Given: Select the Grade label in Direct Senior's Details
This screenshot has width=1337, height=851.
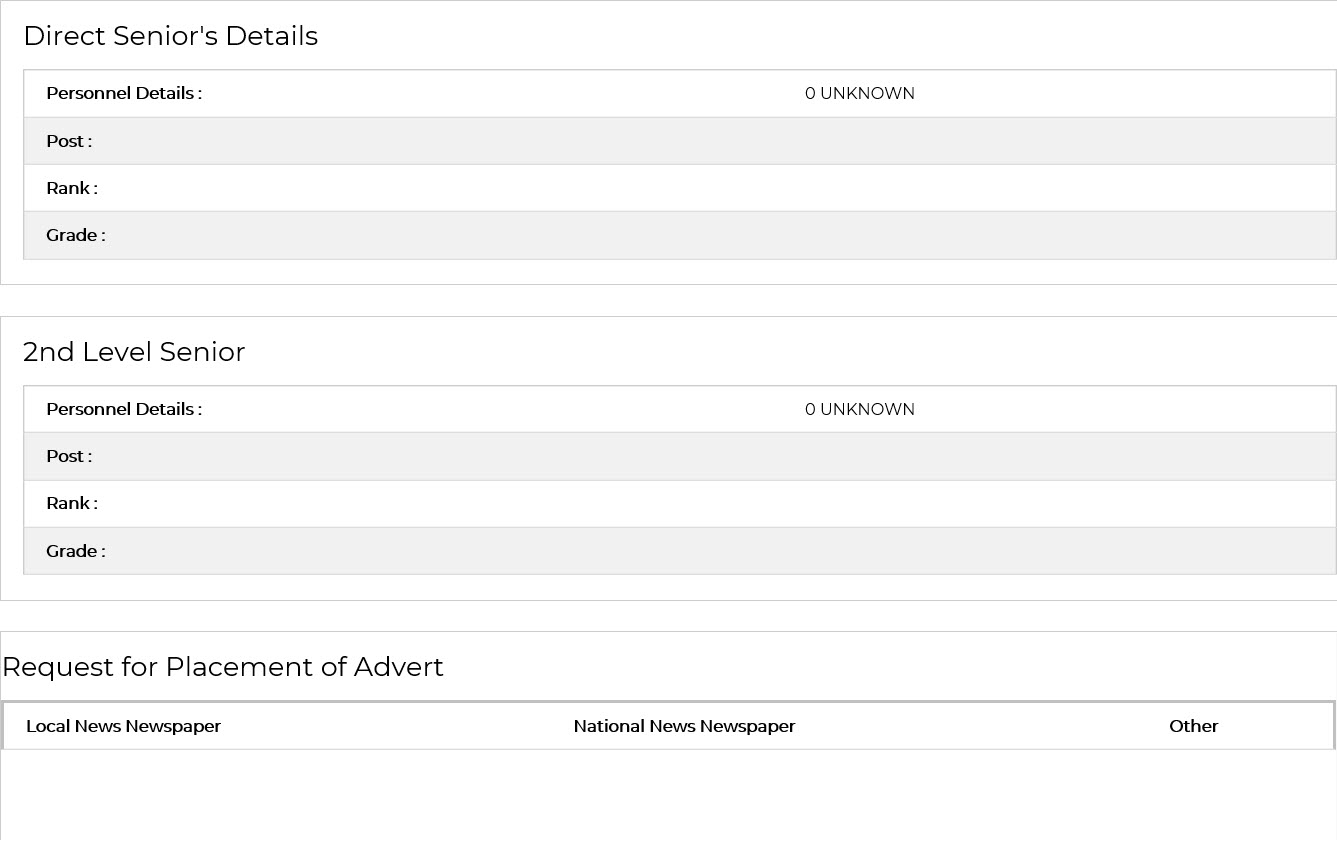Looking at the screenshot, I should tap(75, 235).
